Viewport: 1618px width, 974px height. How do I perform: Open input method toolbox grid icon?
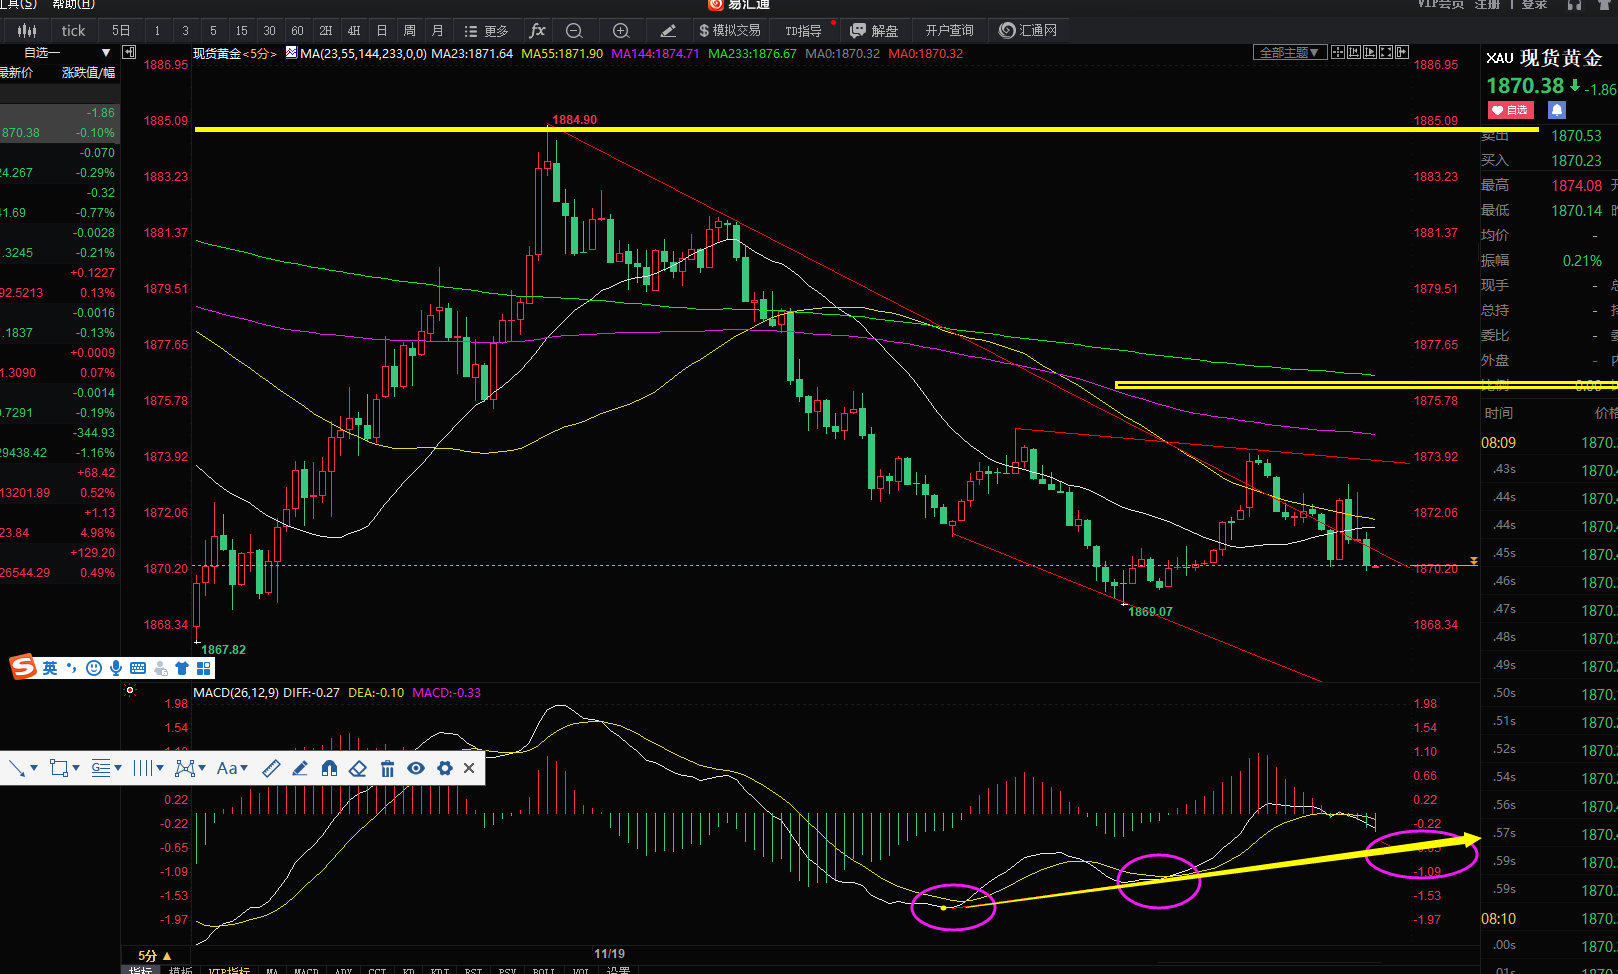click(x=204, y=668)
